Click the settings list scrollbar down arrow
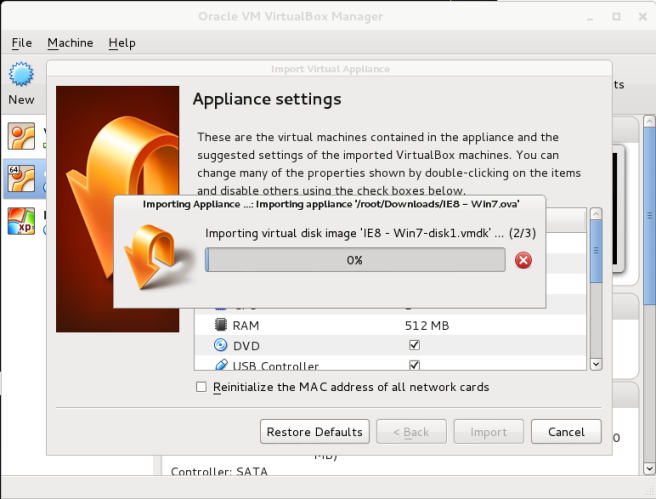Viewport: 656px width, 499px height. [596, 364]
